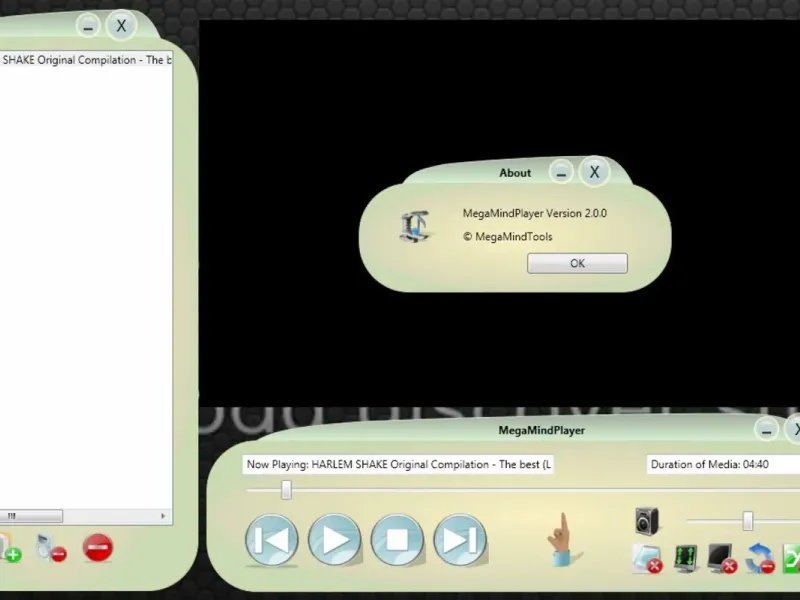Minimize the playlist window
The height and width of the screenshot is (600, 800).
(x=88, y=26)
